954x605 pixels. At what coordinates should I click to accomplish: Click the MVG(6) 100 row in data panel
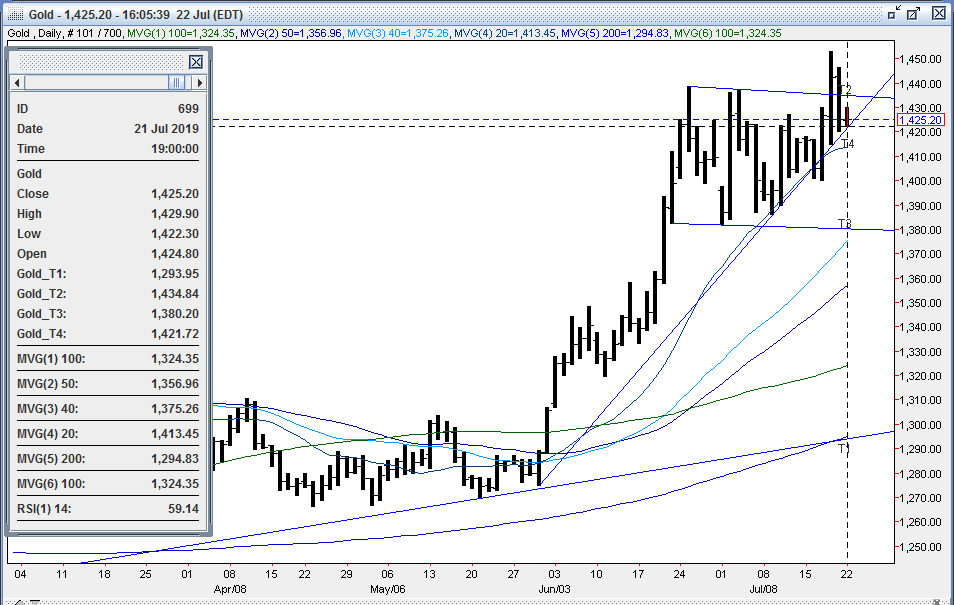click(108, 484)
